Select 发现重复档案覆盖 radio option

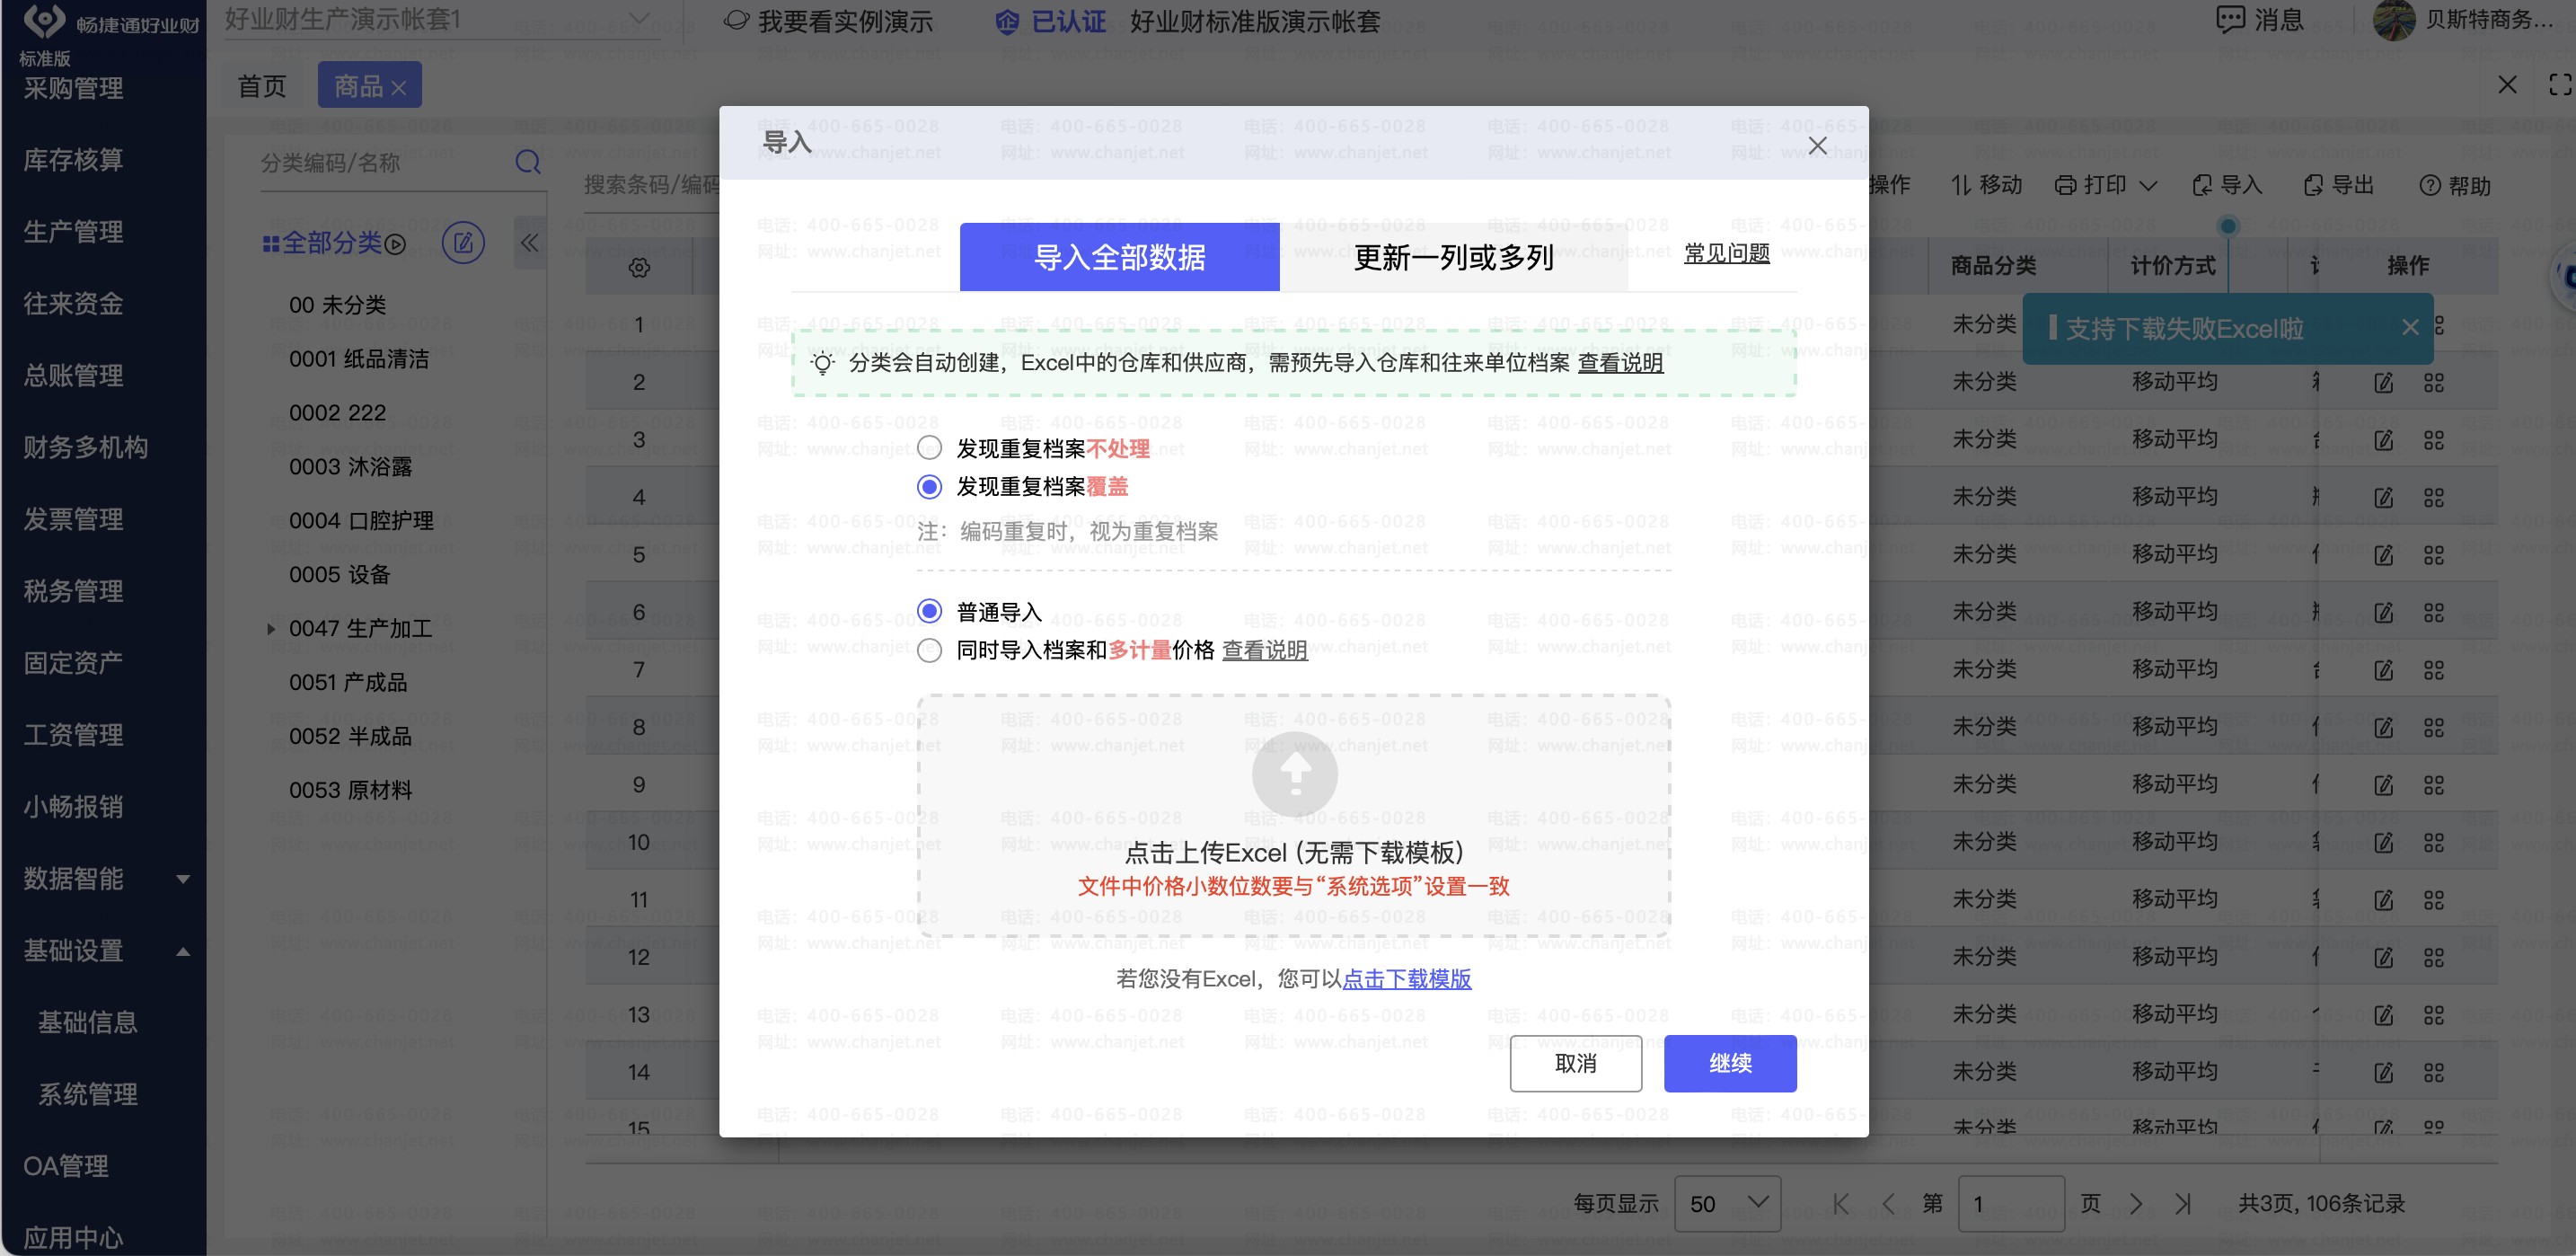(929, 486)
